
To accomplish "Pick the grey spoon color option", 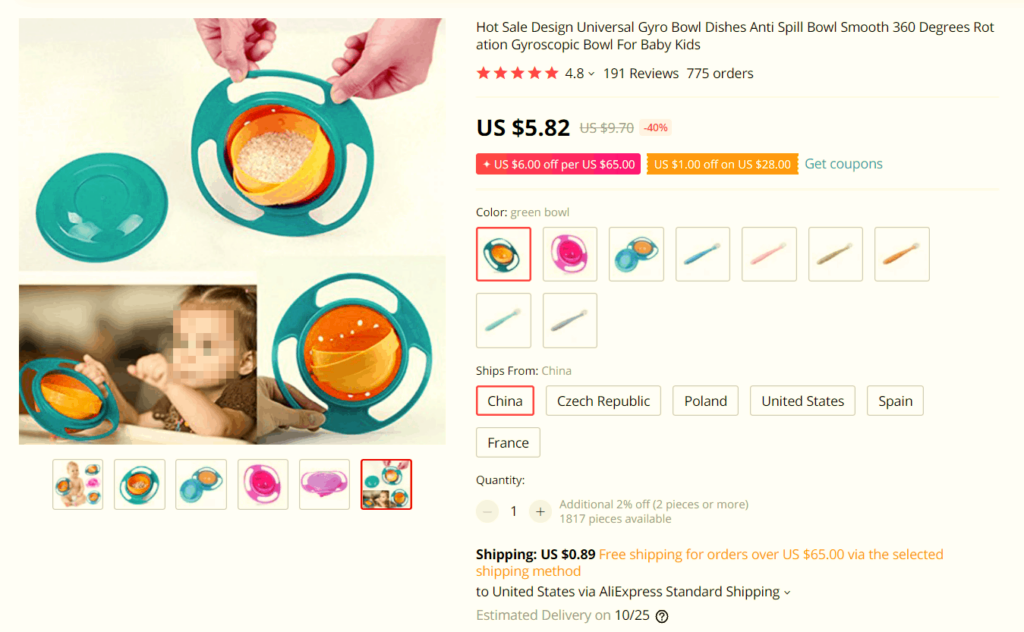I will 570,320.
